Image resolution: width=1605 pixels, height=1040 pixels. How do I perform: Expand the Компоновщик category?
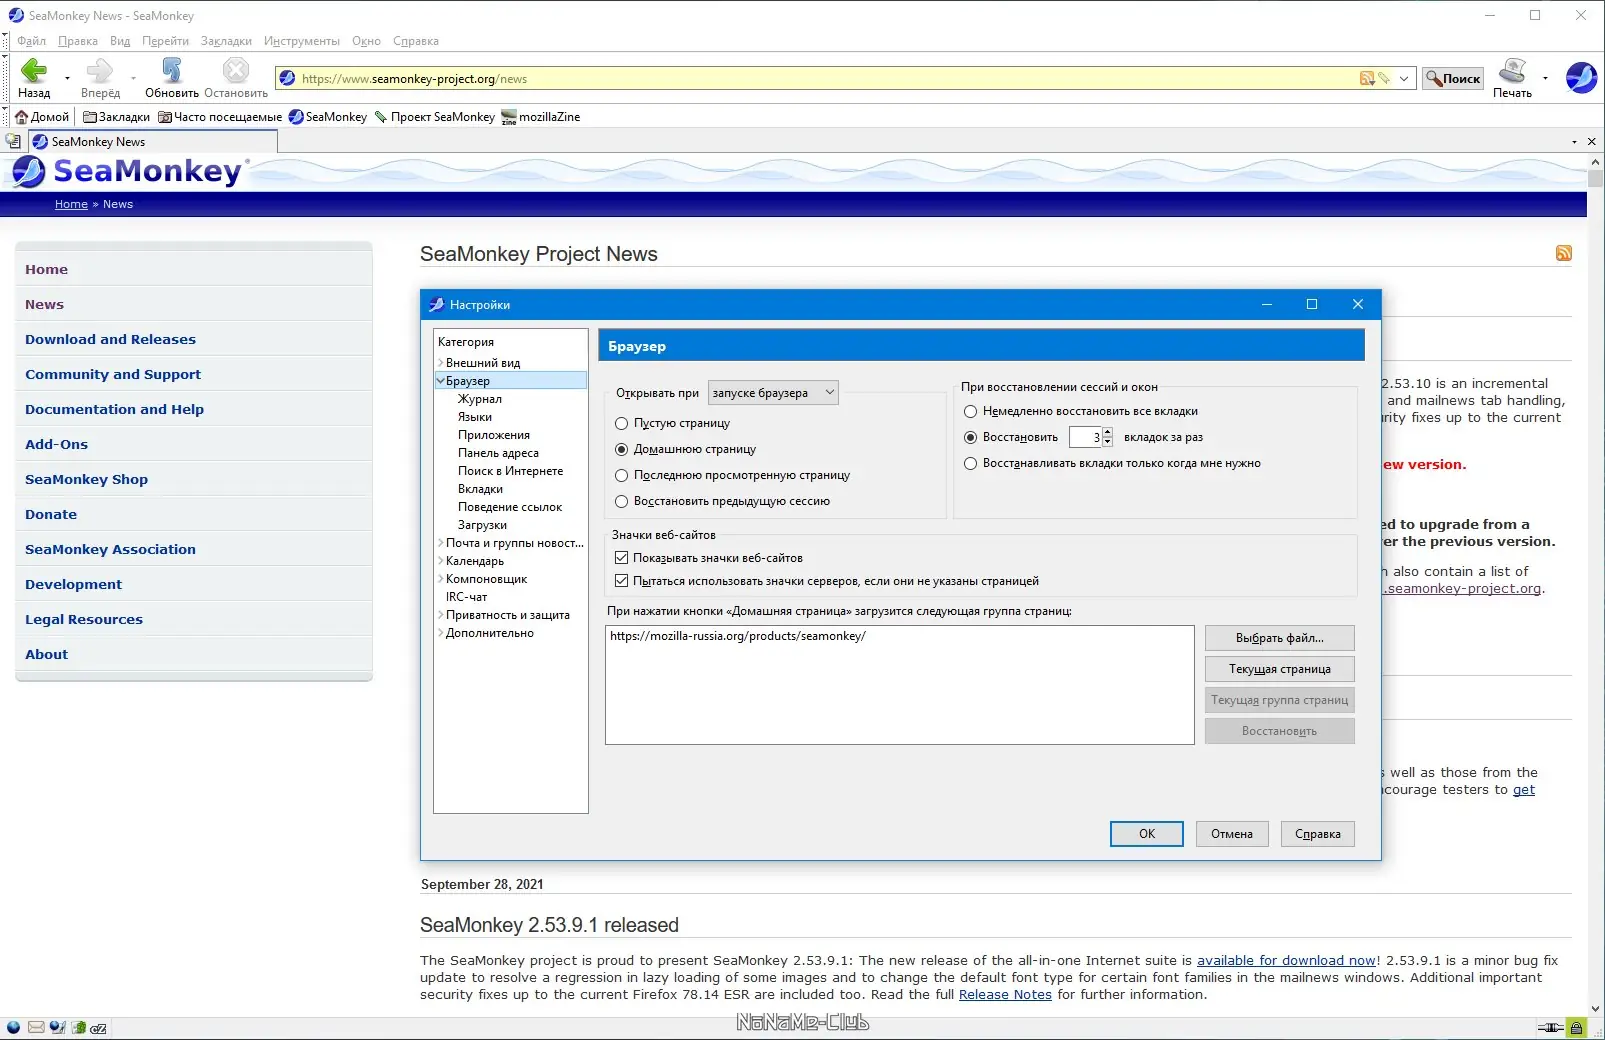(x=441, y=579)
